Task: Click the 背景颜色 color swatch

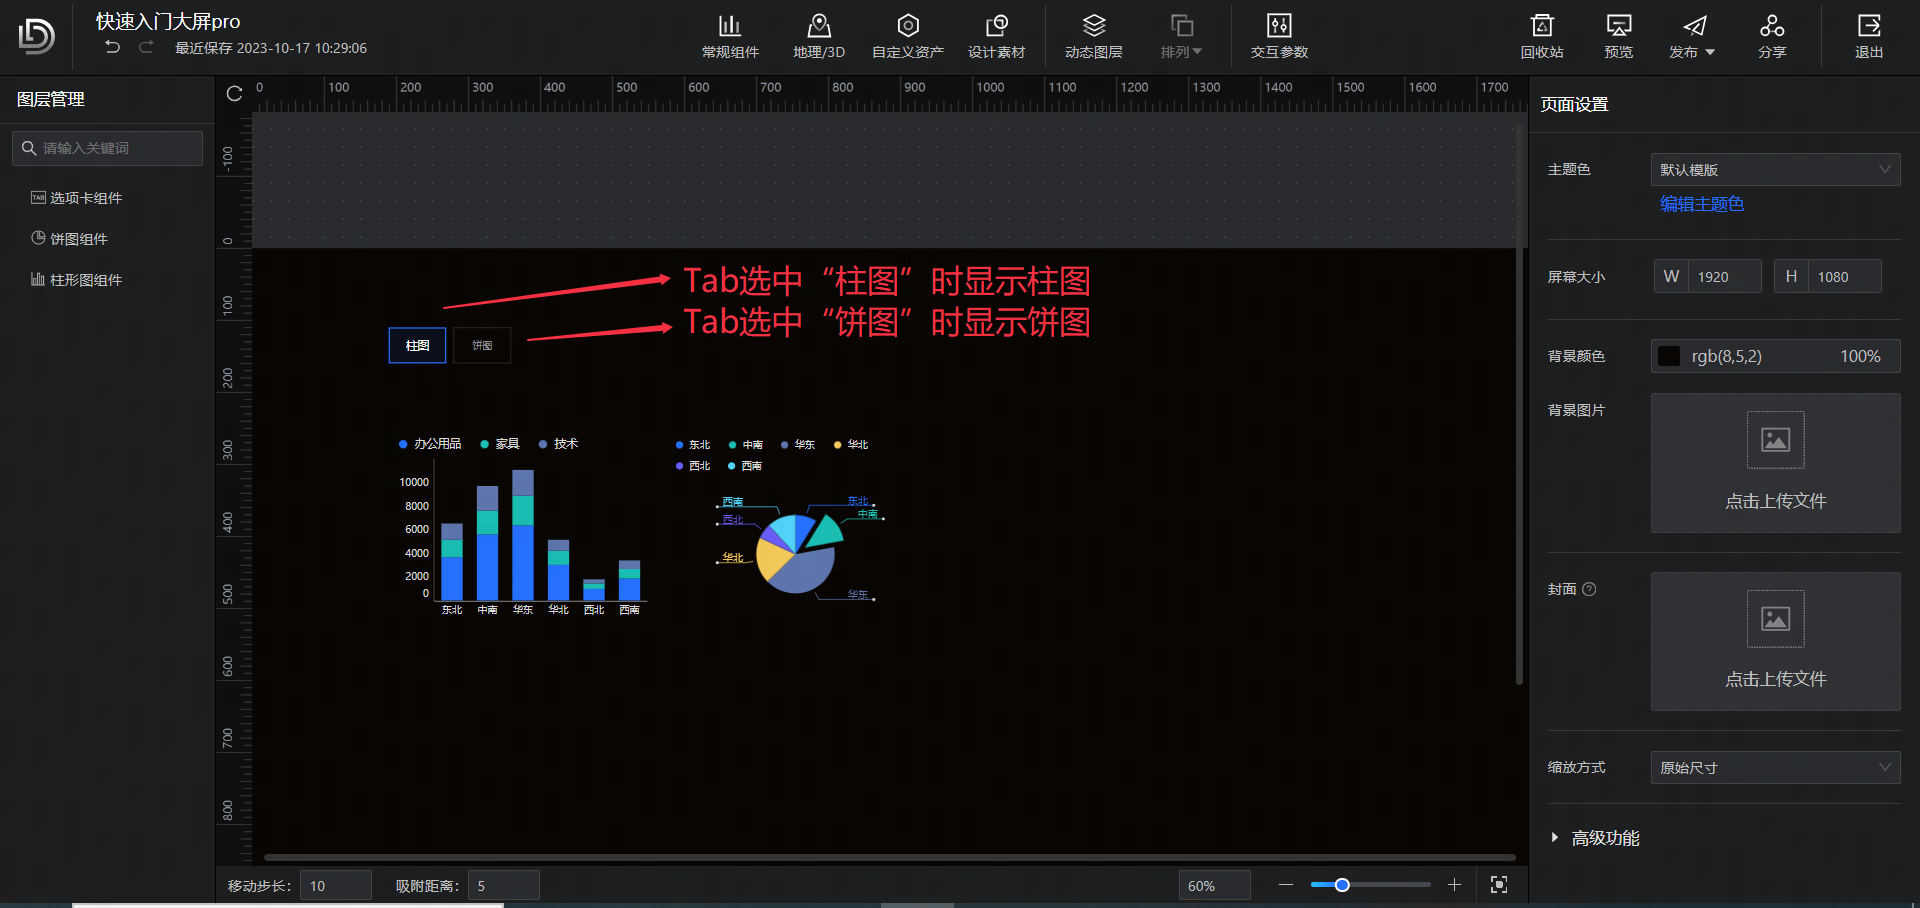Action: (x=1669, y=357)
